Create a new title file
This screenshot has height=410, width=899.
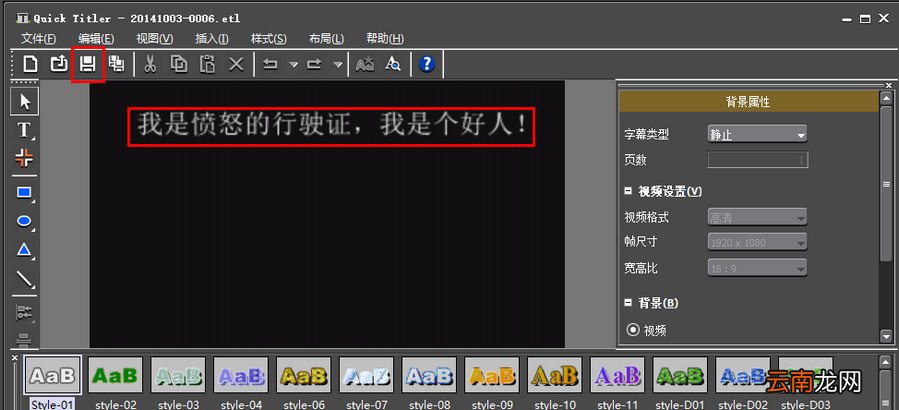(30, 64)
